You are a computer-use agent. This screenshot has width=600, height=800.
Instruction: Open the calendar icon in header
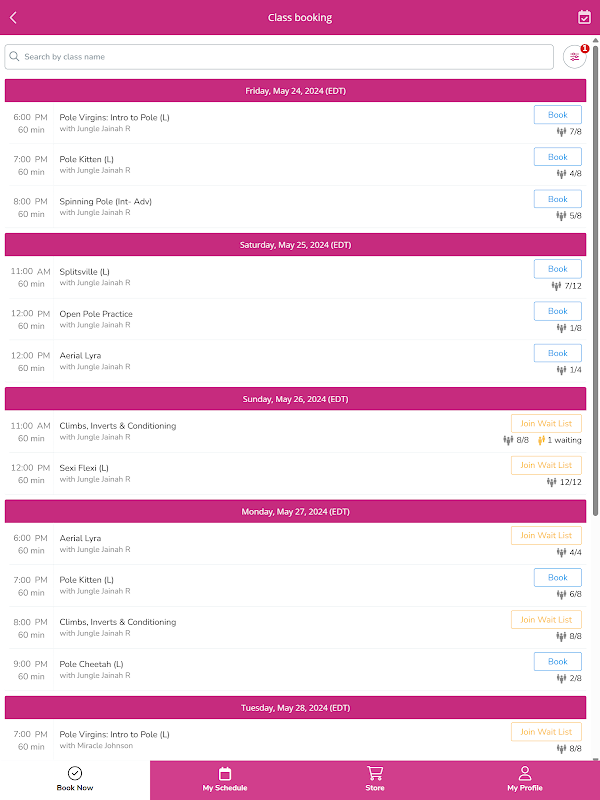585,17
